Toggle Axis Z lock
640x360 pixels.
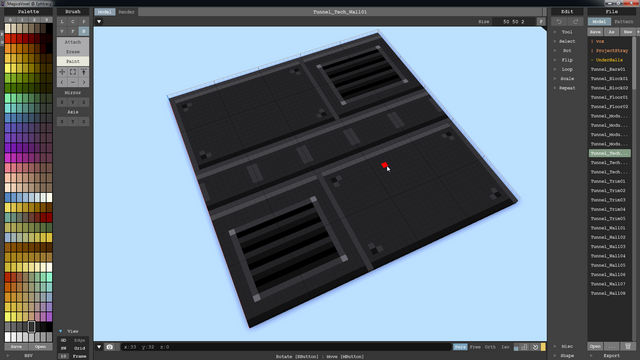[84, 122]
